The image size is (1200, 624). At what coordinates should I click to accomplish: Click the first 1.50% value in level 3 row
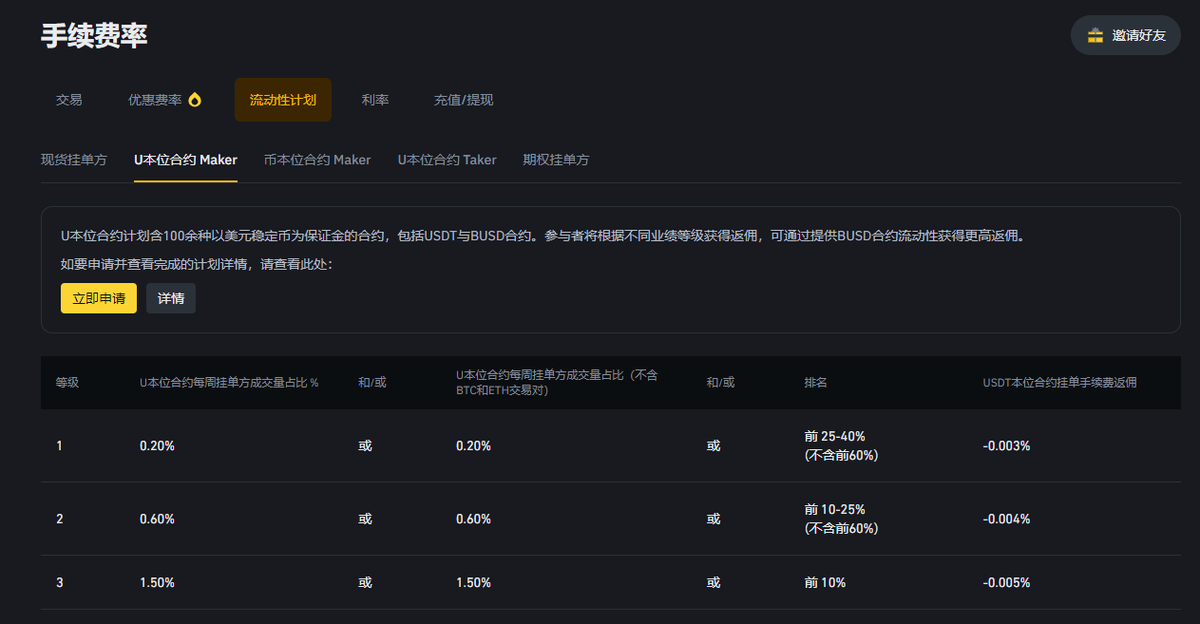click(x=157, y=583)
